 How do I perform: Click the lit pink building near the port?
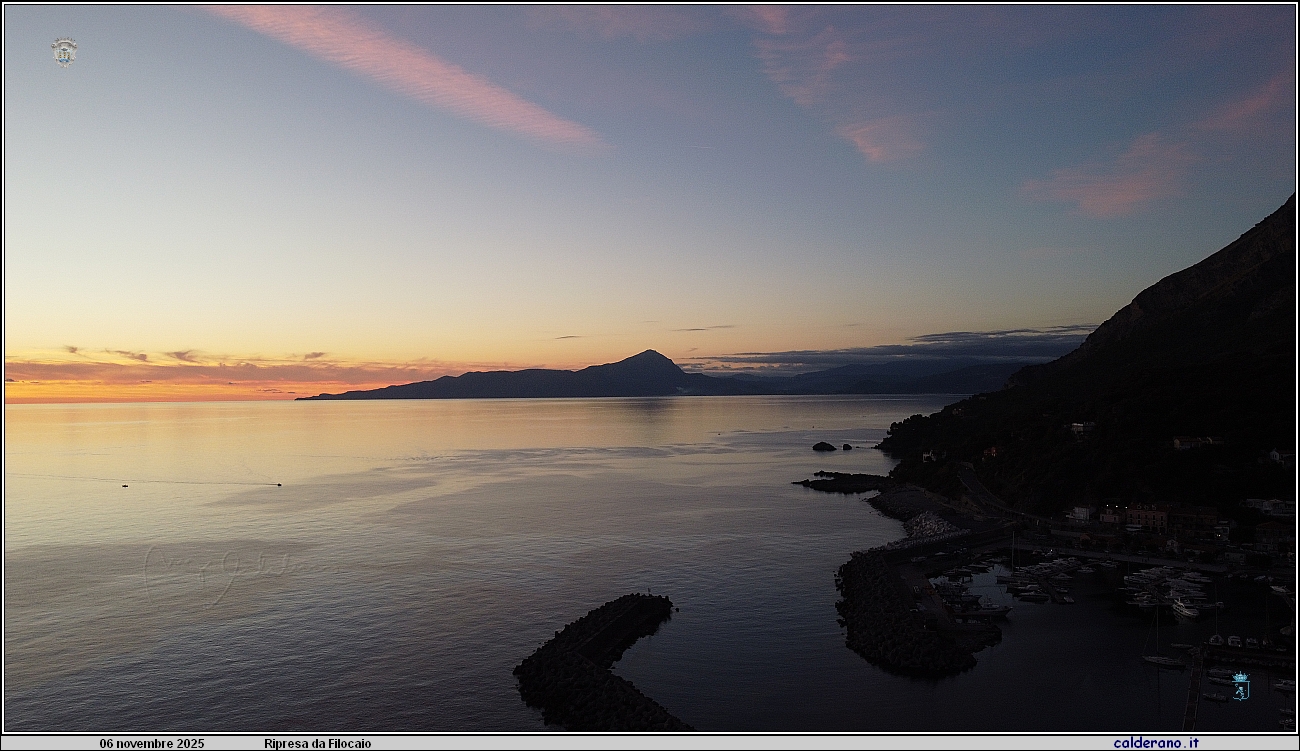(1145, 516)
